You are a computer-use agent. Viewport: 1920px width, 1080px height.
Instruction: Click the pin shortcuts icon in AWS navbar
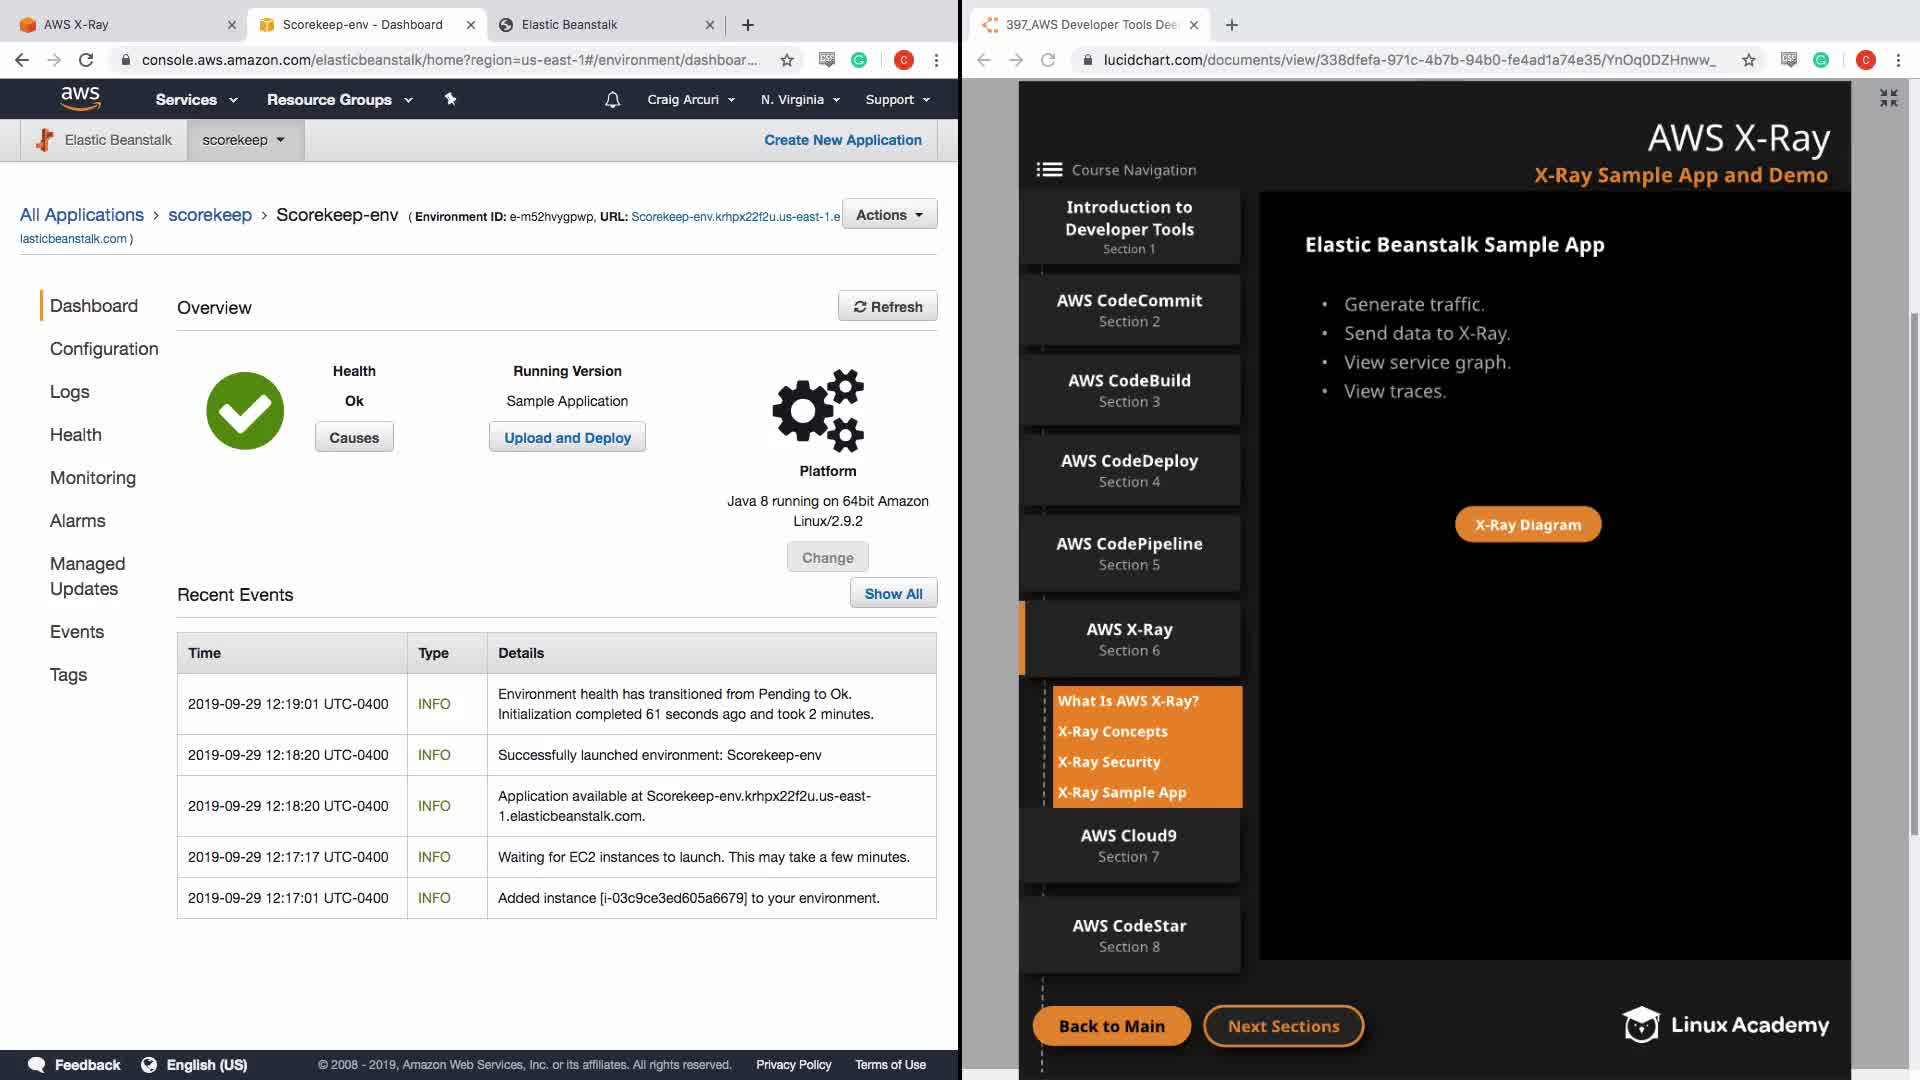[x=450, y=99]
